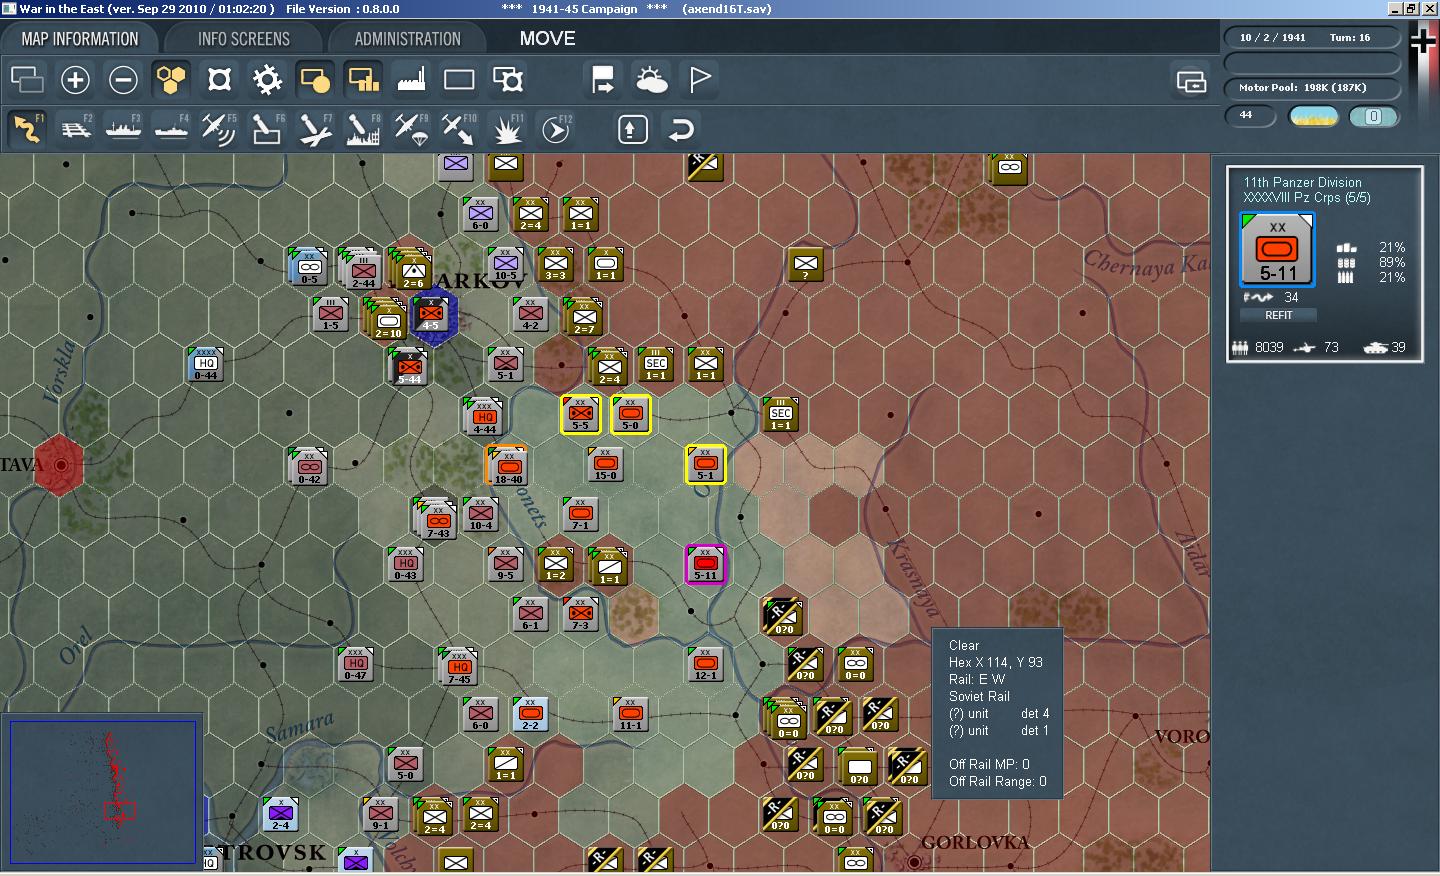Select the yellow-highlighted 5-5 unit

point(580,414)
